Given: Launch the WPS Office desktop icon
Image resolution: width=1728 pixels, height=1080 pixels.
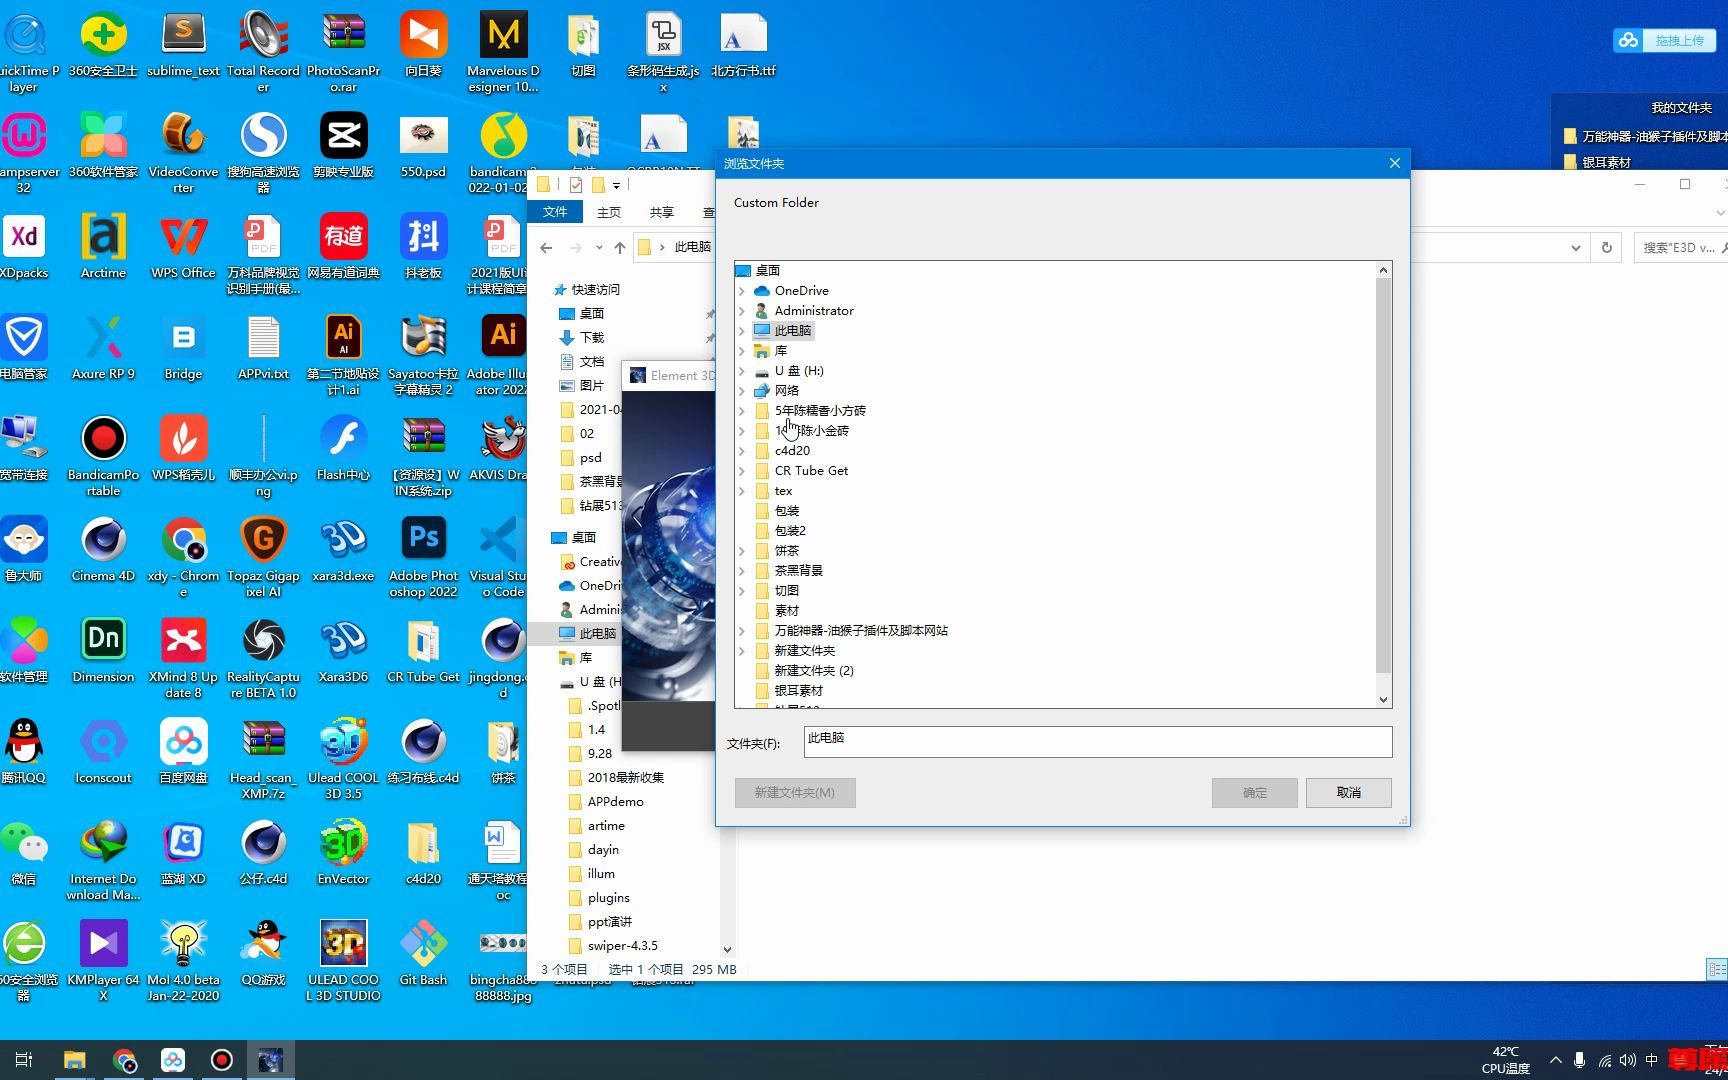Looking at the screenshot, I should click(x=183, y=245).
